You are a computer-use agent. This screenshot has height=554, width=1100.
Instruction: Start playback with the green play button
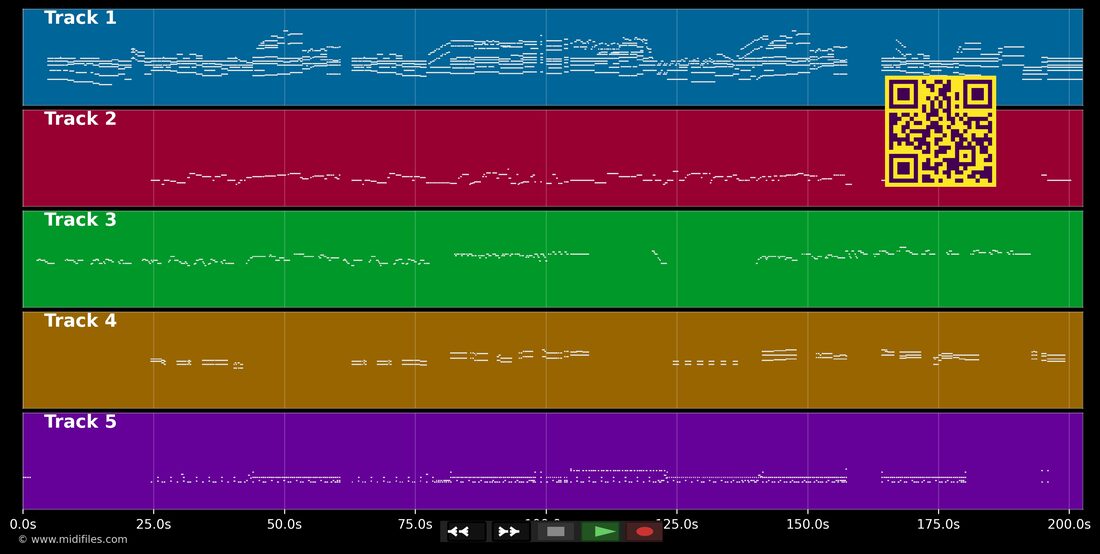click(600, 532)
